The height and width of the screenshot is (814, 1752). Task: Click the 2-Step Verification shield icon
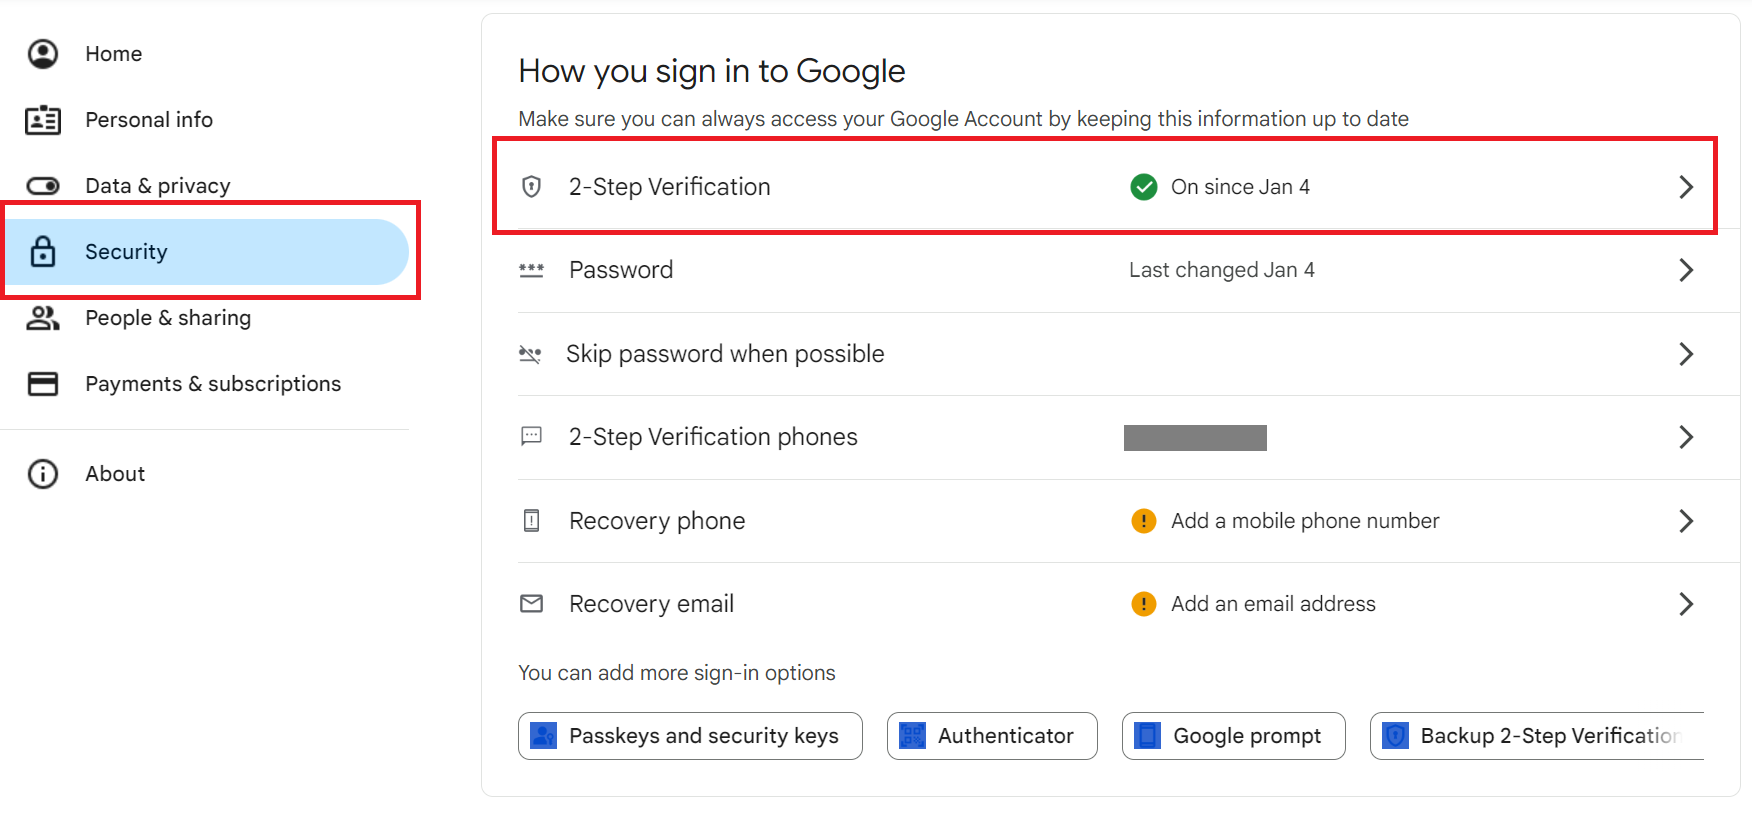point(532,187)
